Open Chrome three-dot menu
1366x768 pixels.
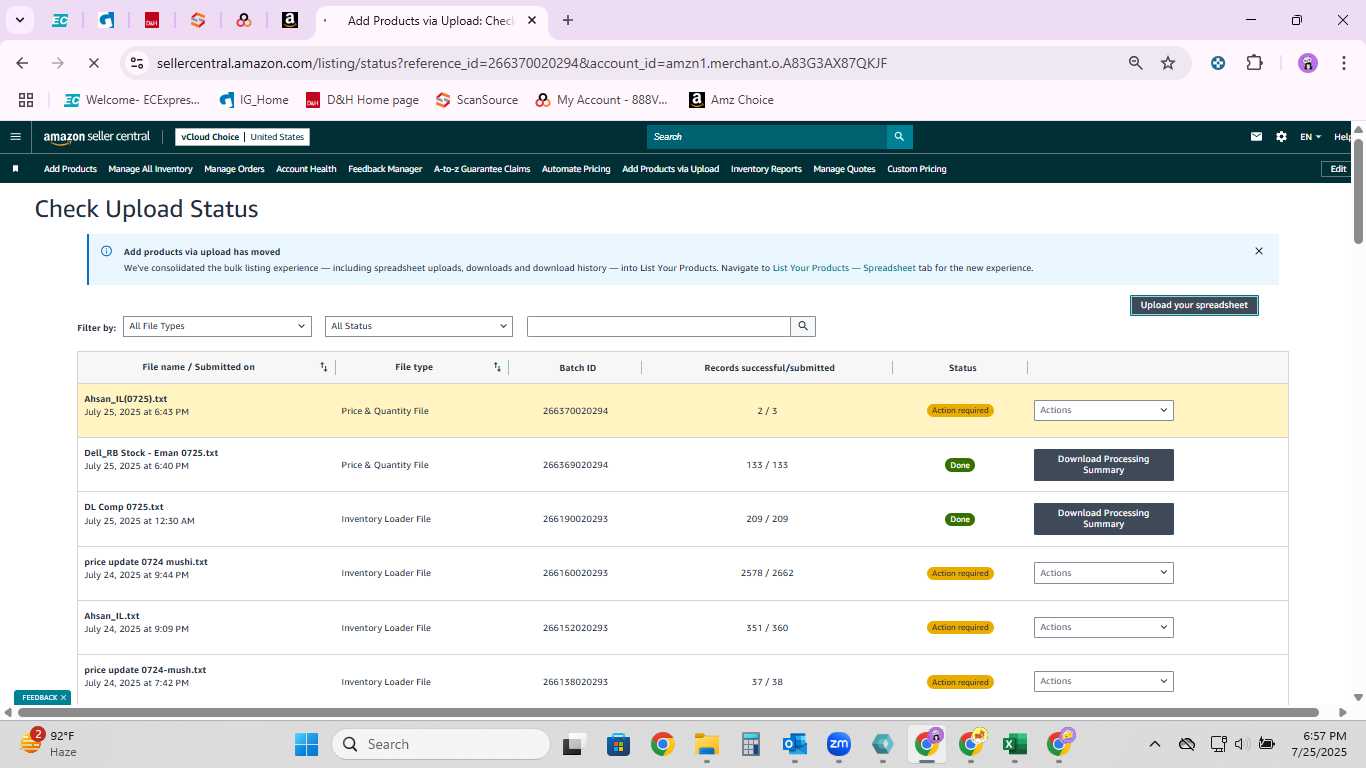(1342, 63)
